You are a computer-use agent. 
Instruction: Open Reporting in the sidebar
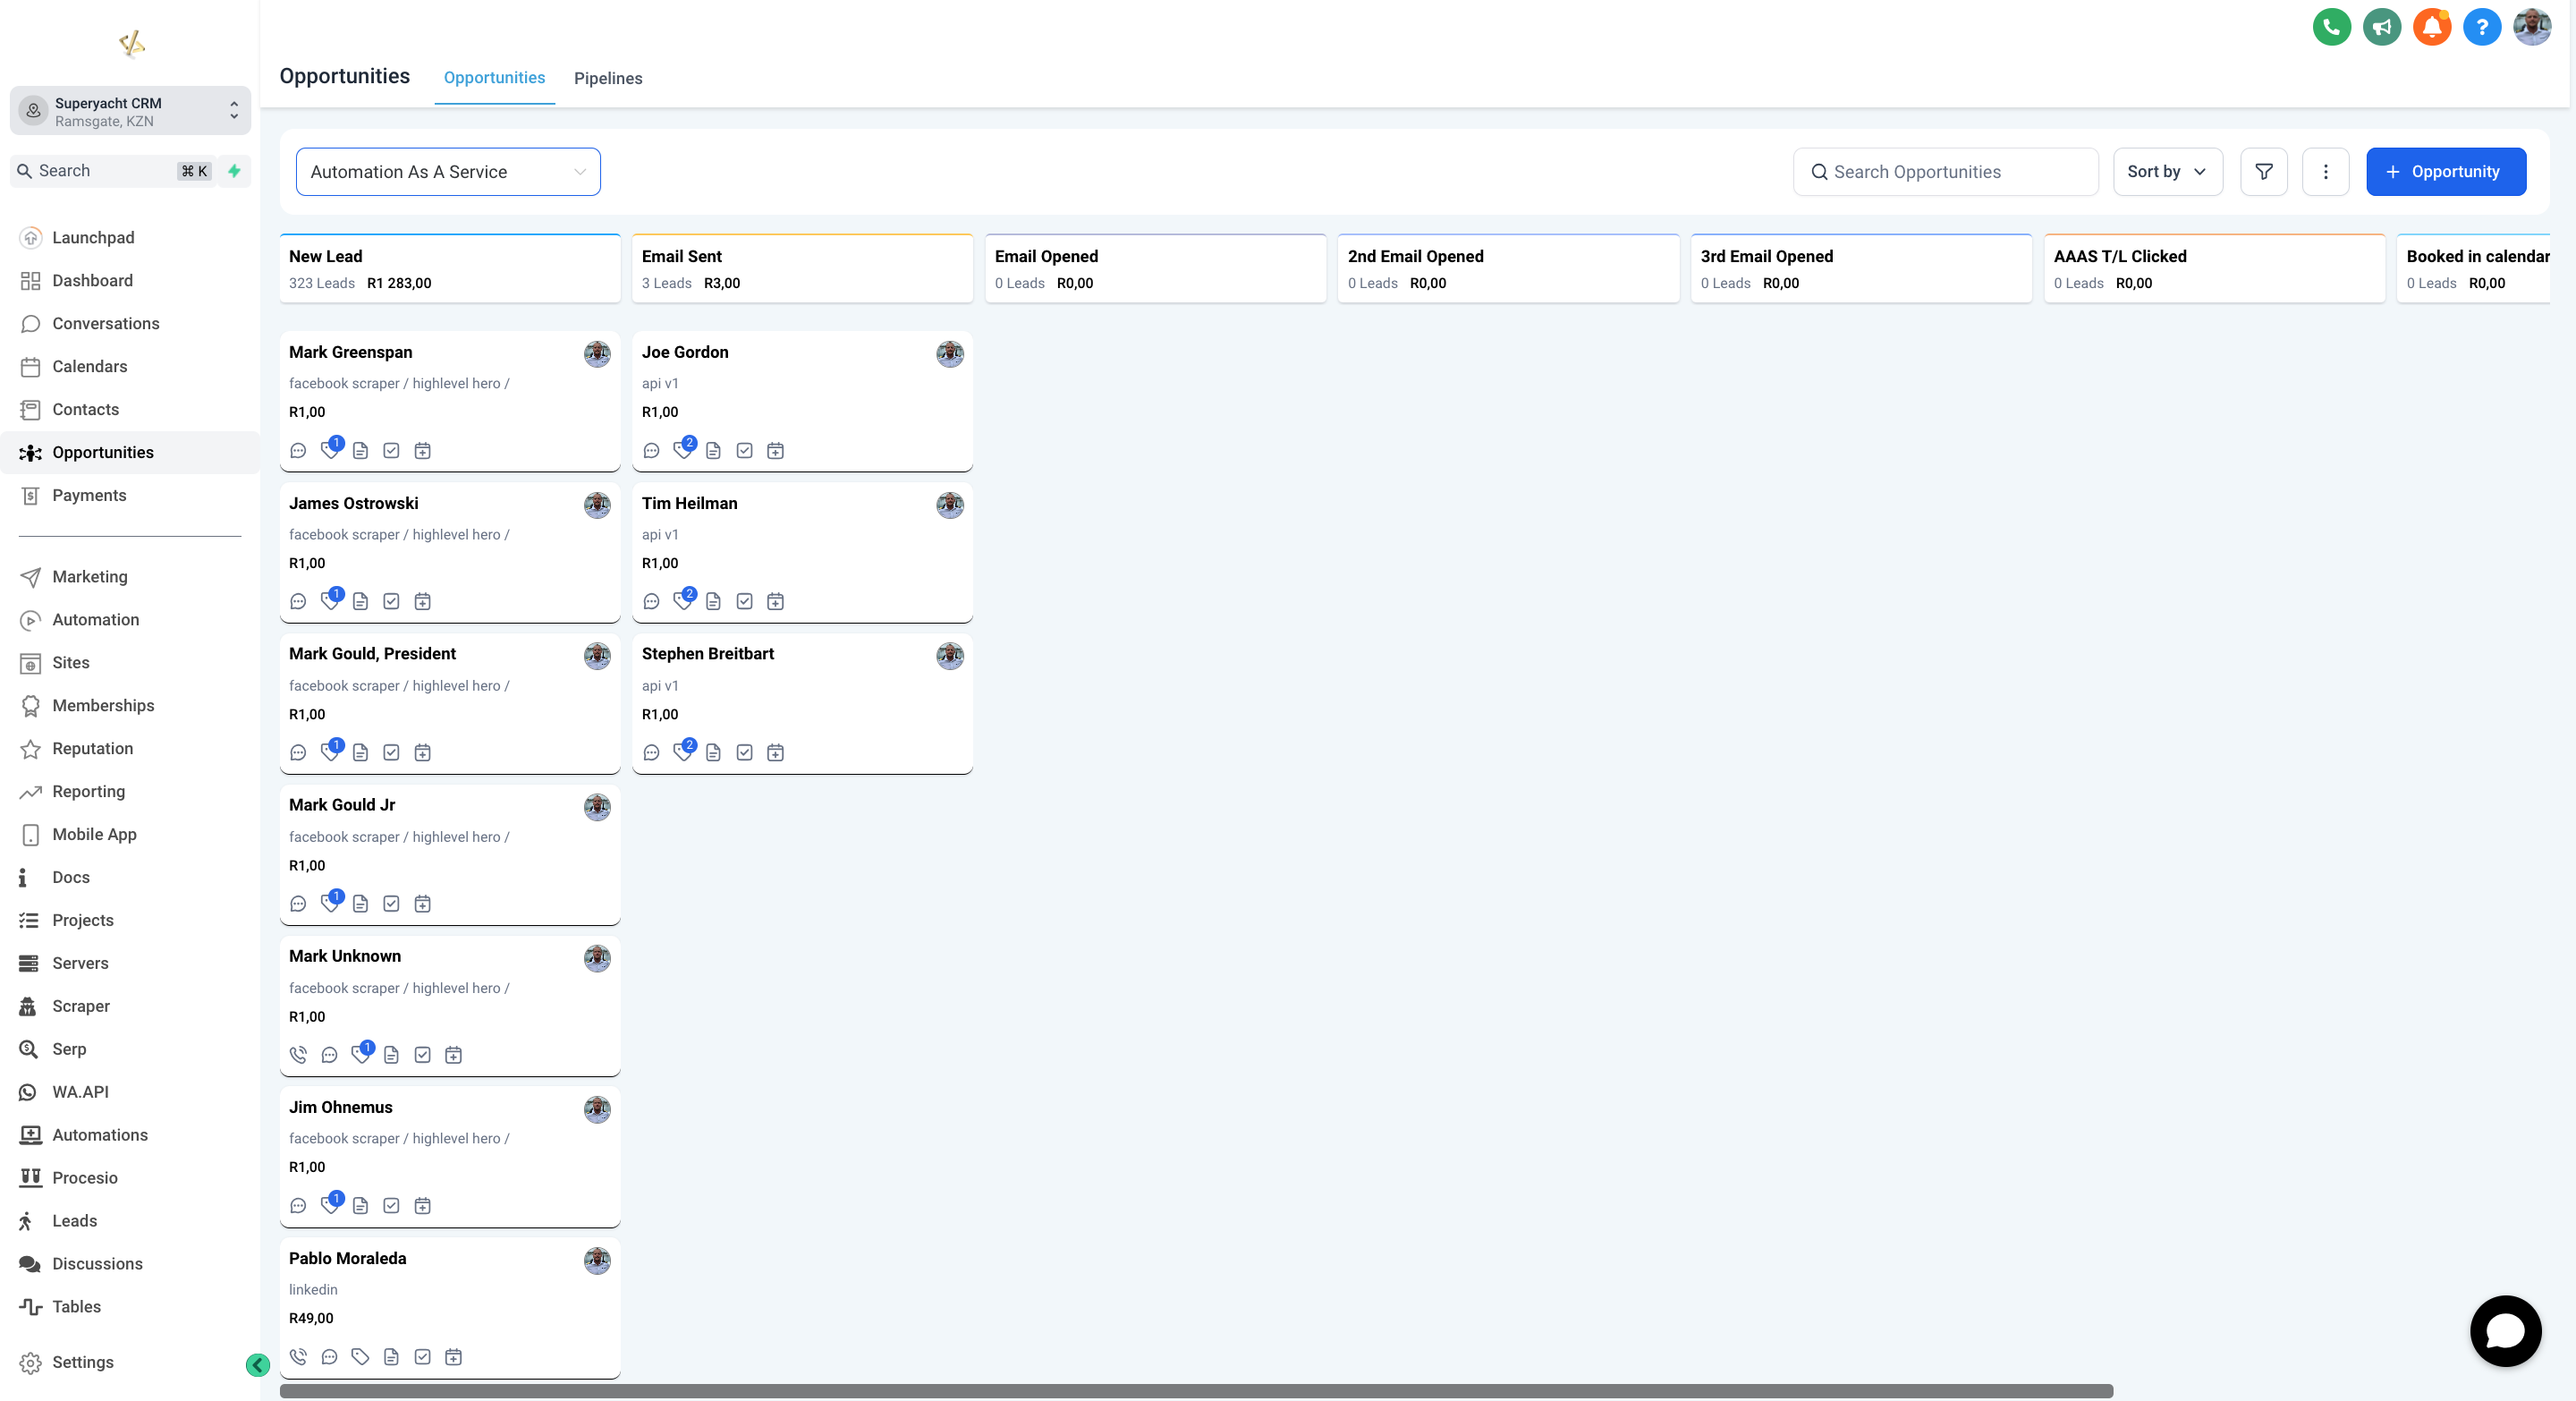pos(130,792)
